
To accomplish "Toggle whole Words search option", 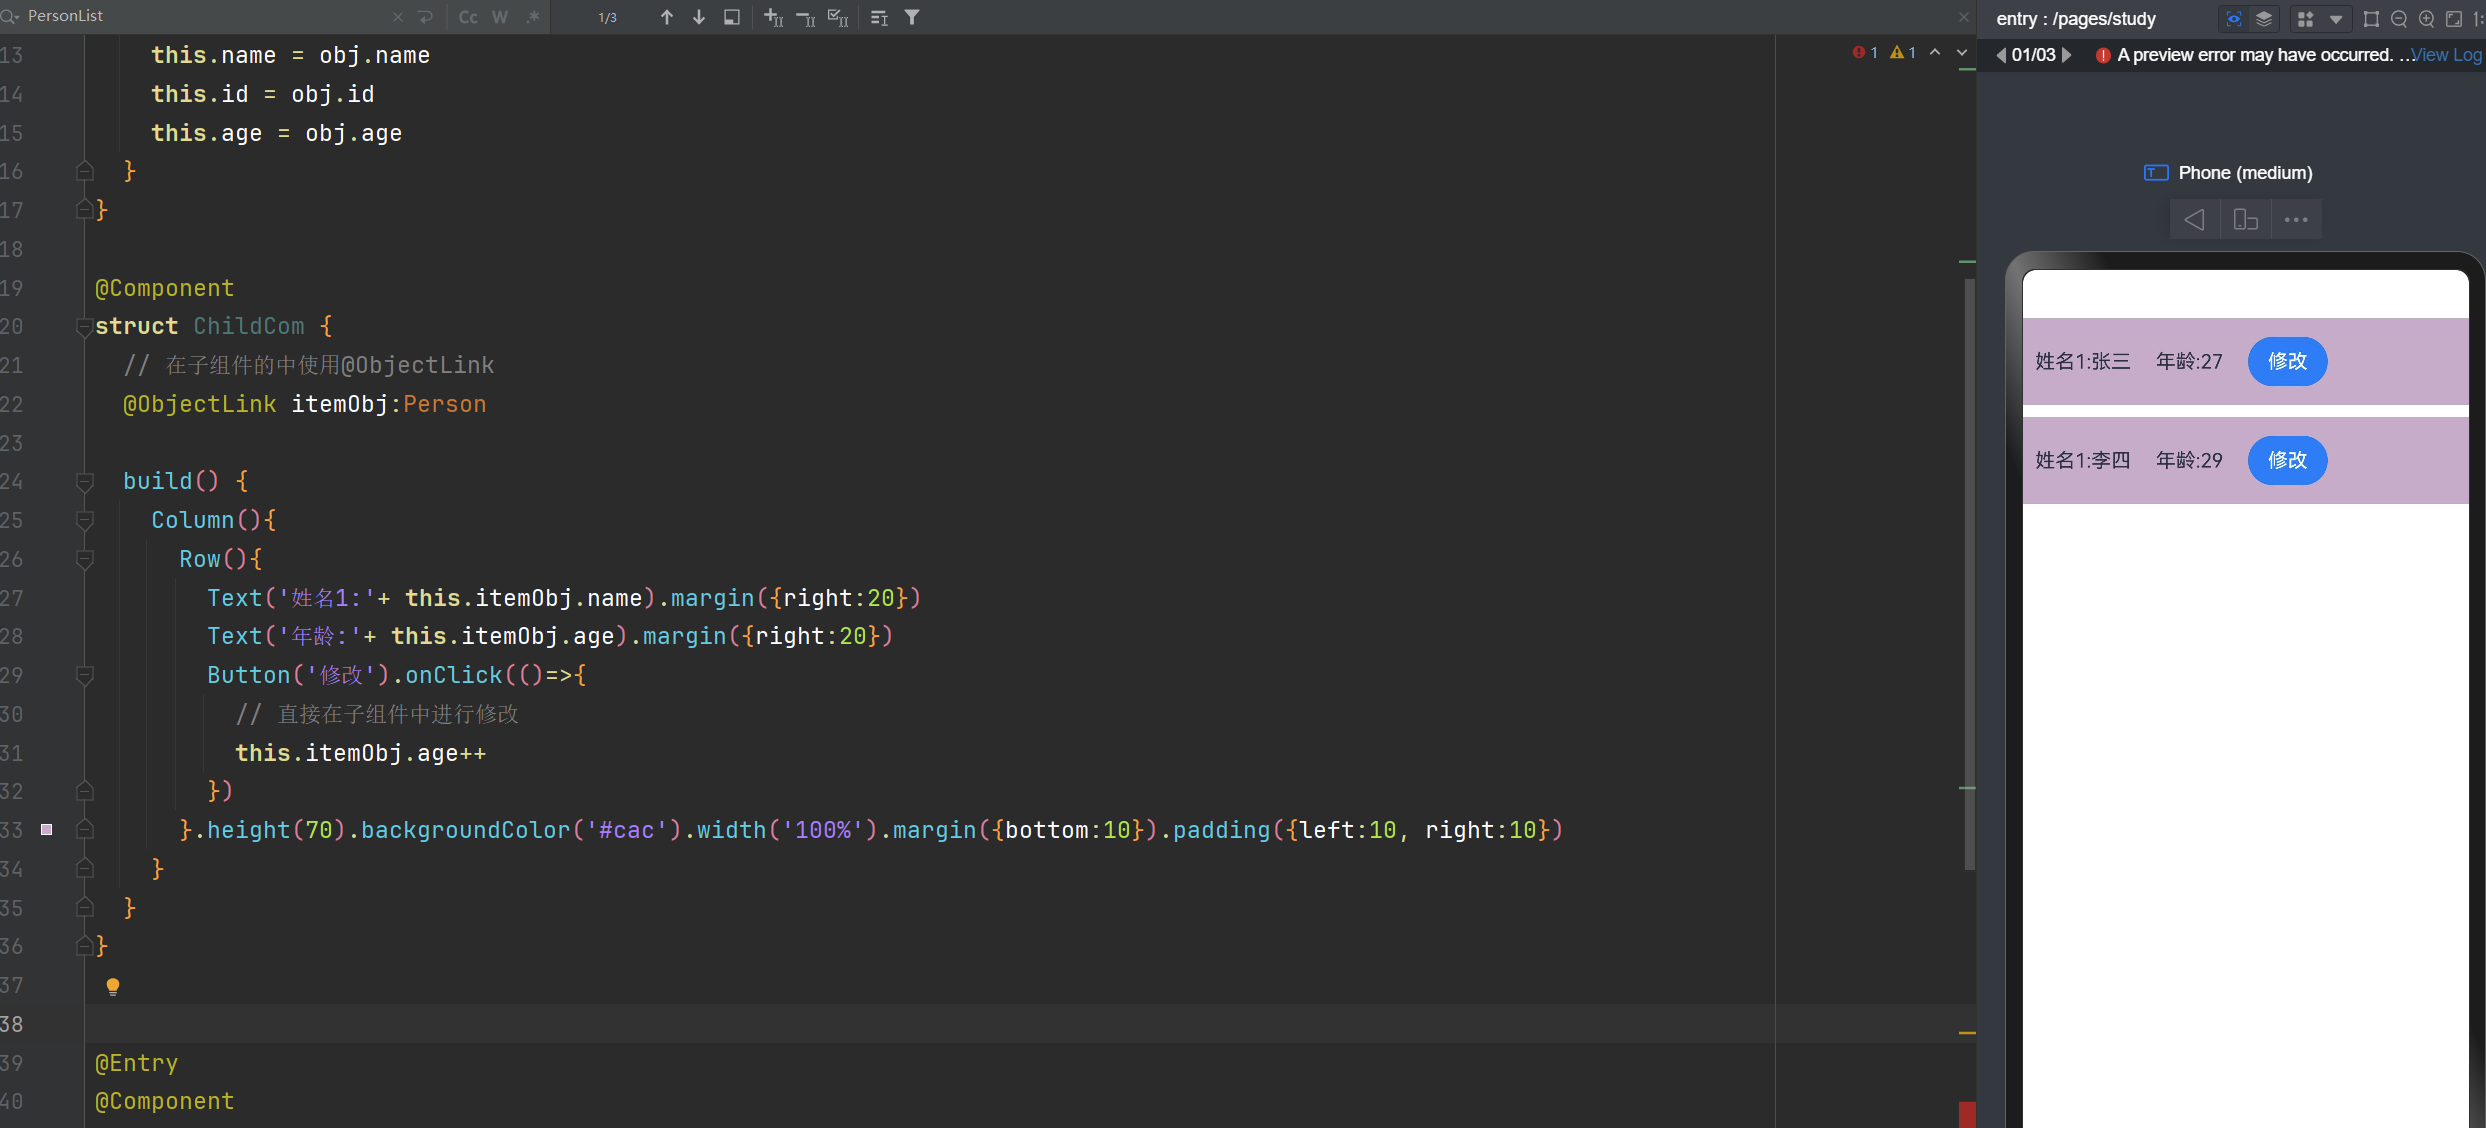I will [500, 17].
